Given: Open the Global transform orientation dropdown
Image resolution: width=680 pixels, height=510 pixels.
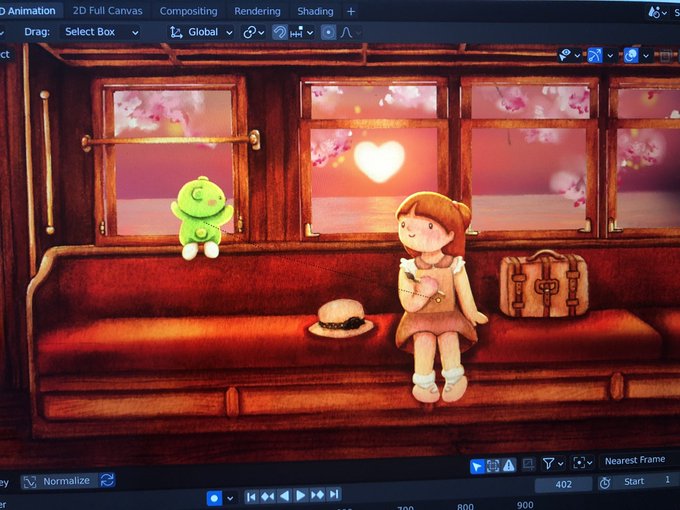Looking at the screenshot, I should pos(202,32).
